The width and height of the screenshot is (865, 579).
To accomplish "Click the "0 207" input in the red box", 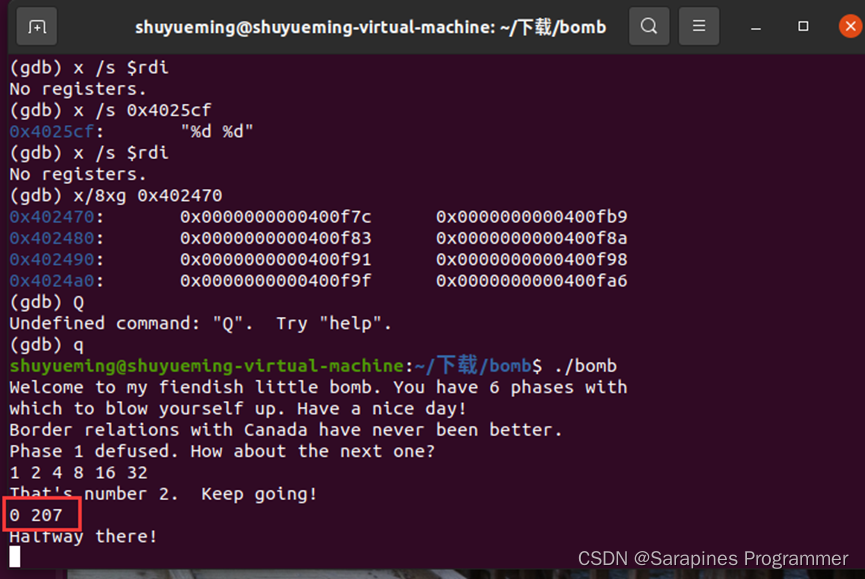I will point(36,515).
